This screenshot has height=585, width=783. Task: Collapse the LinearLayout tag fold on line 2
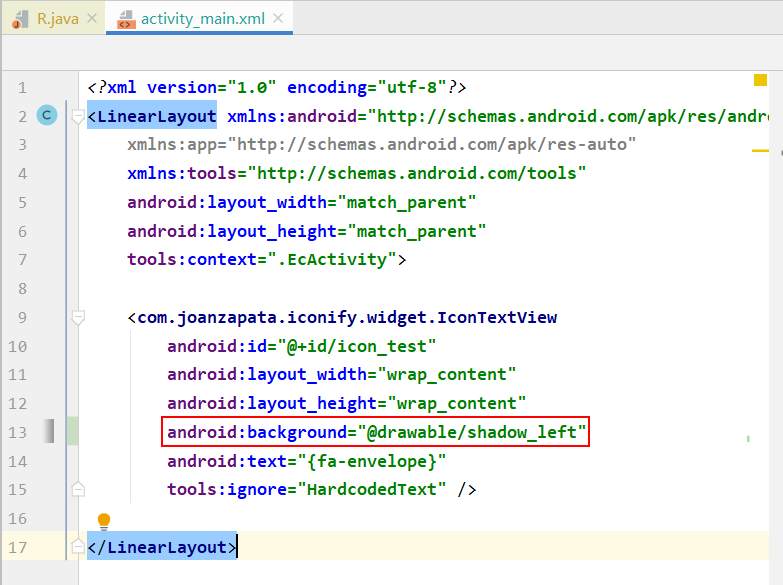77,116
